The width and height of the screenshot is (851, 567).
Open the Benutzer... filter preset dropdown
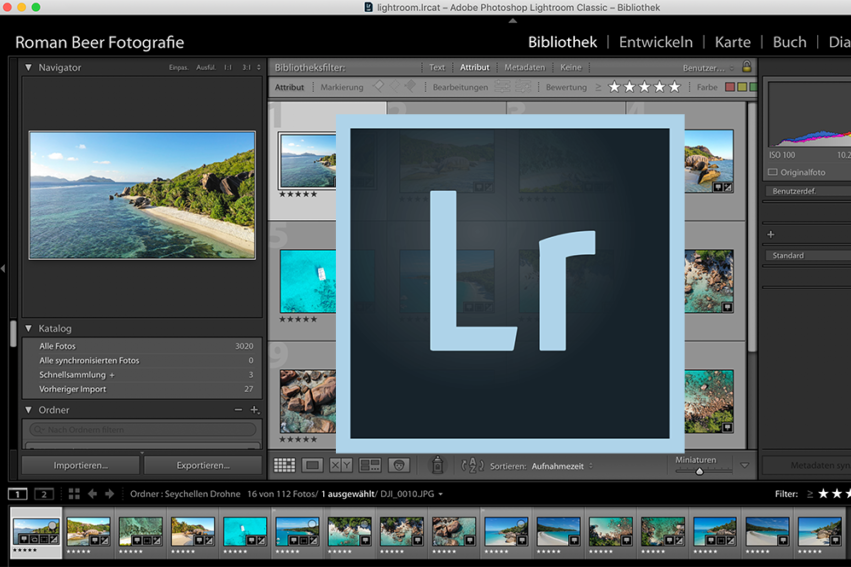pos(708,68)
